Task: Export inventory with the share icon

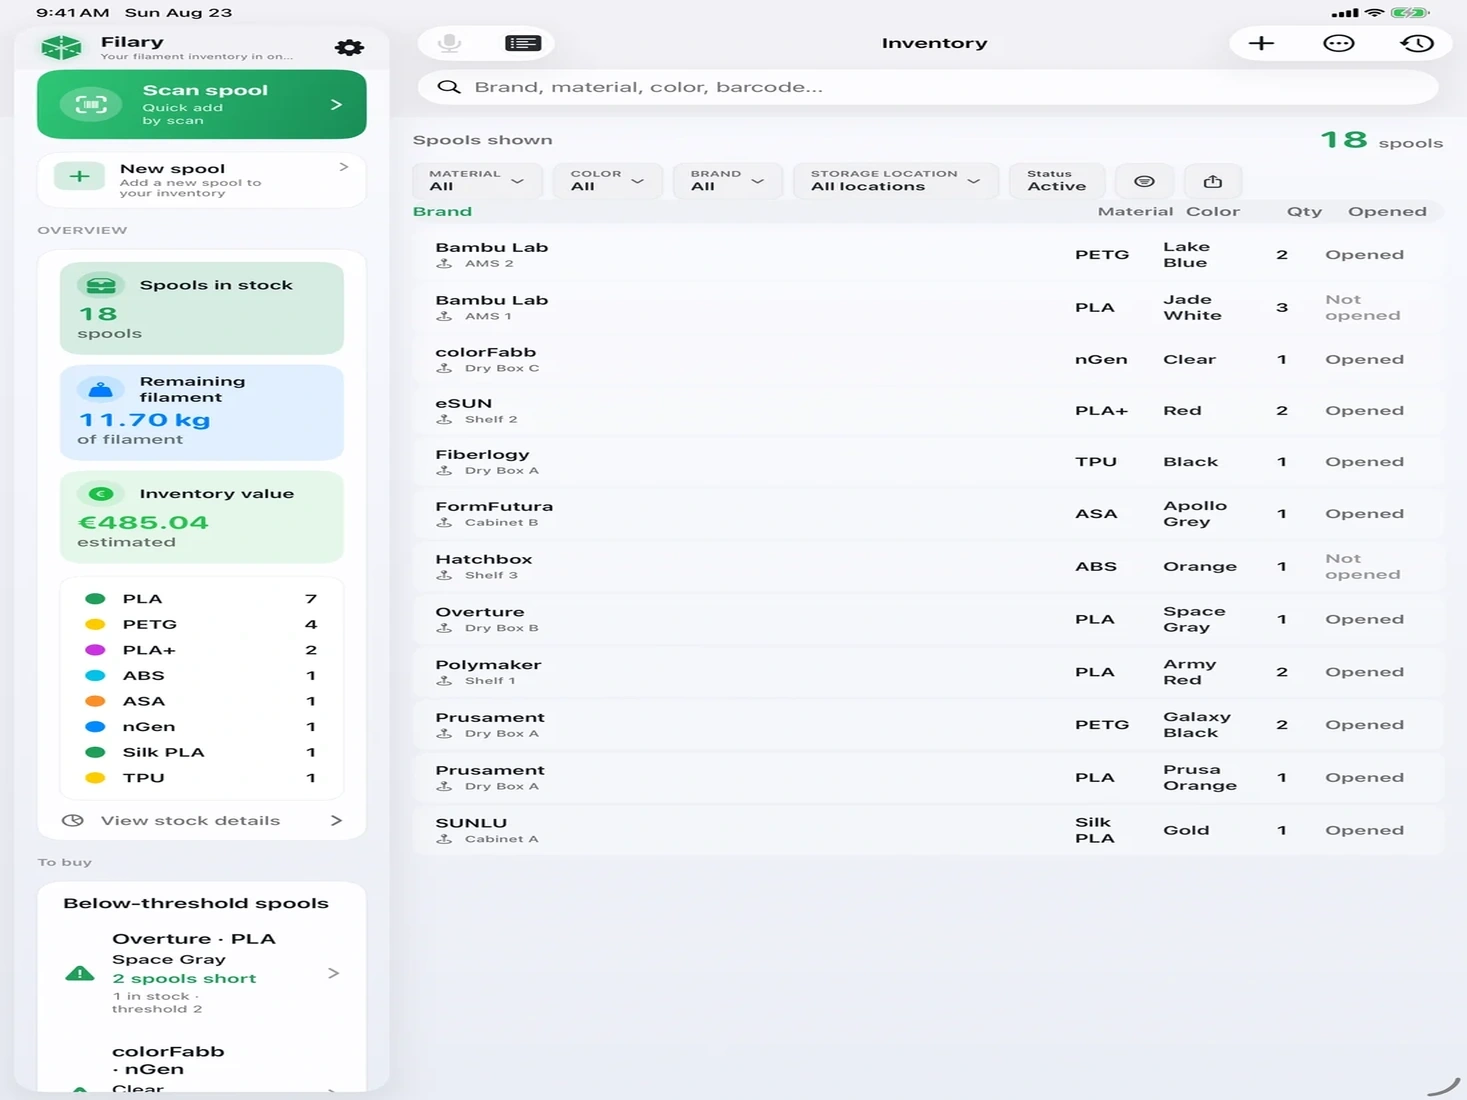Action: 1213,181
